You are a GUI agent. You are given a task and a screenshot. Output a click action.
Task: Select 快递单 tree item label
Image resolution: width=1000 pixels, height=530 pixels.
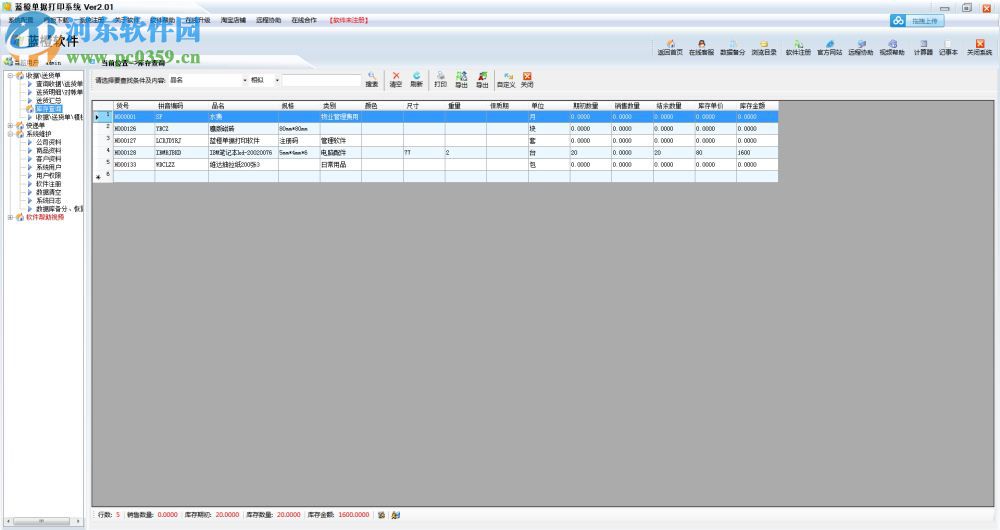35,126
